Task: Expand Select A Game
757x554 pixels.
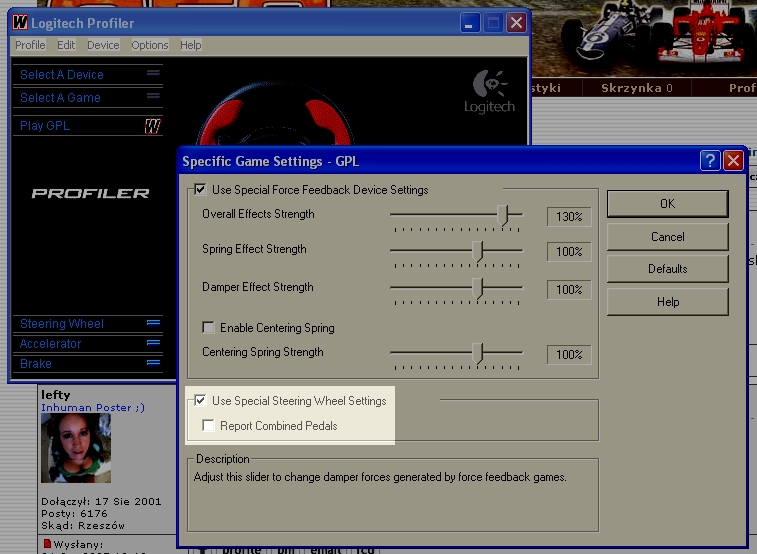Action: point(87,97)
